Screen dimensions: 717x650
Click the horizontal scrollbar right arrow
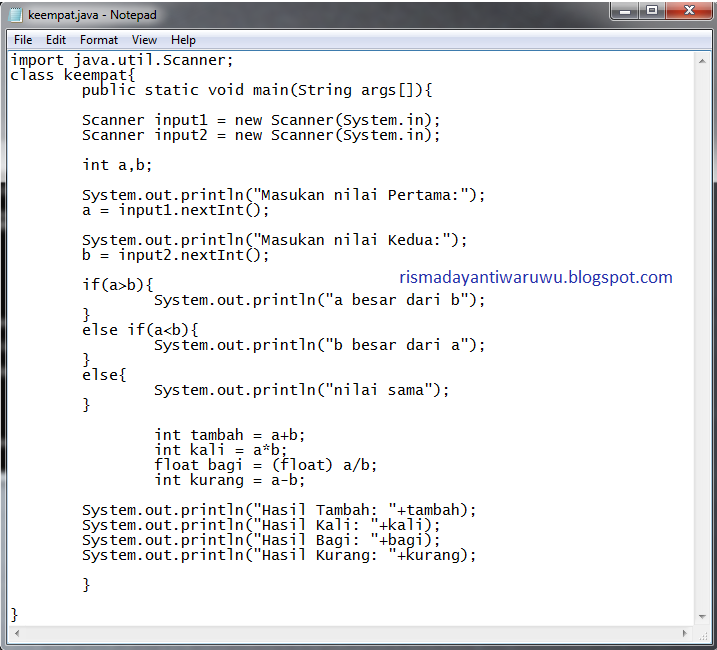click(685, 634)
